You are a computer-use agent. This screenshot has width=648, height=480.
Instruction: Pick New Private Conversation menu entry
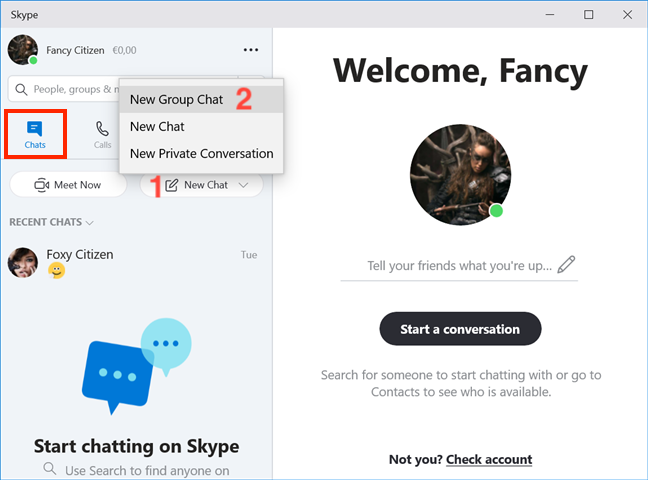(201, 153)
